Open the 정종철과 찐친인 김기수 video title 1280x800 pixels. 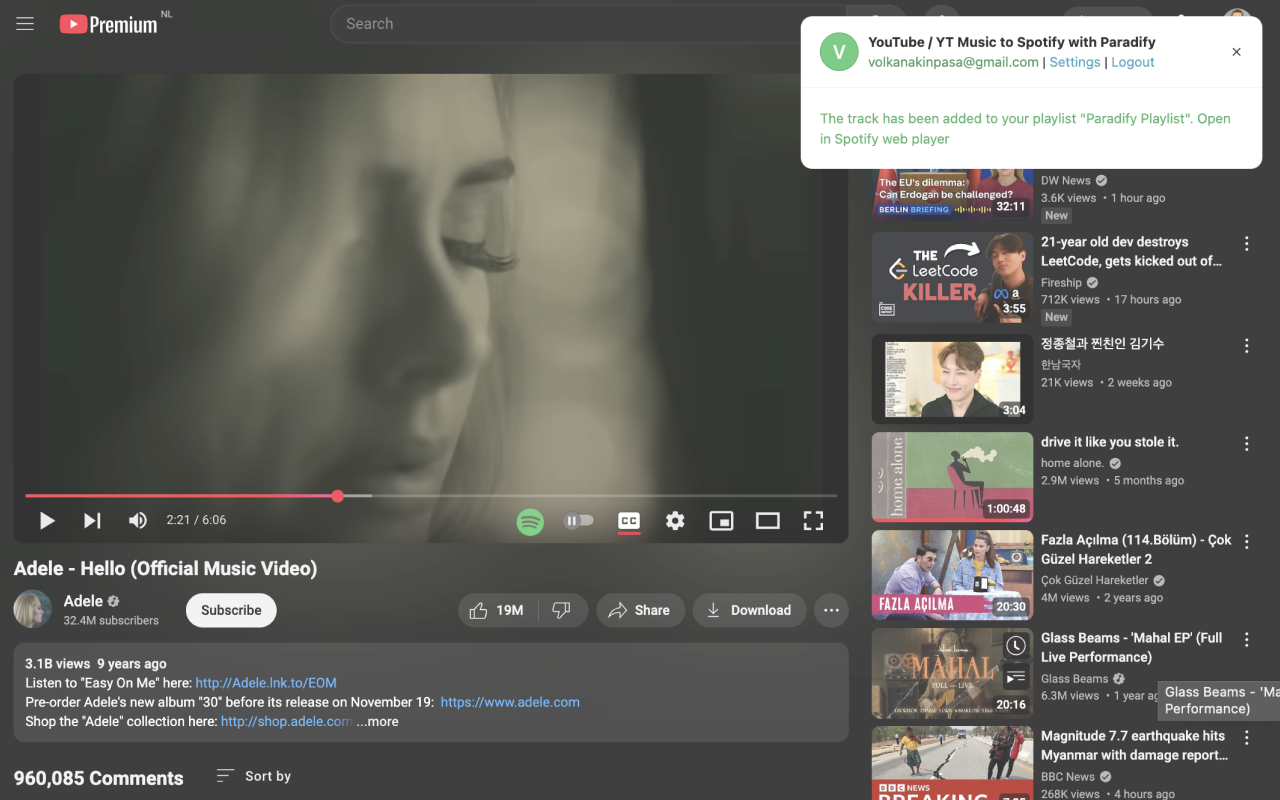tap(1102, 343)
